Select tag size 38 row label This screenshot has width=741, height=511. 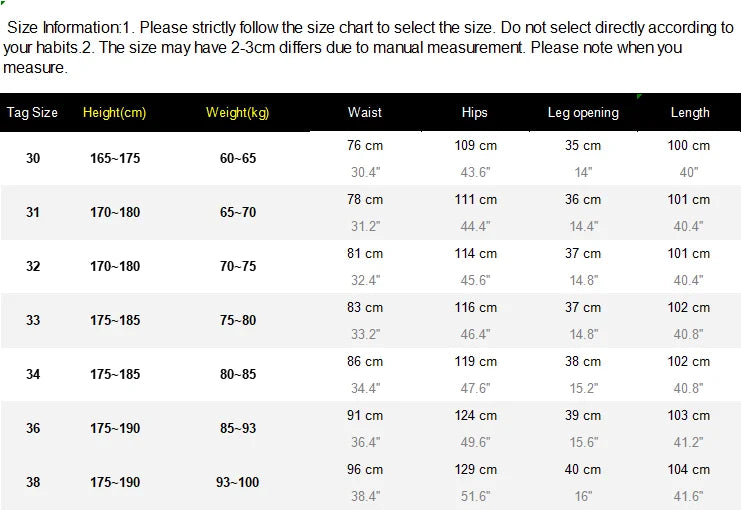pyautogui.click(x=33, y=482)
